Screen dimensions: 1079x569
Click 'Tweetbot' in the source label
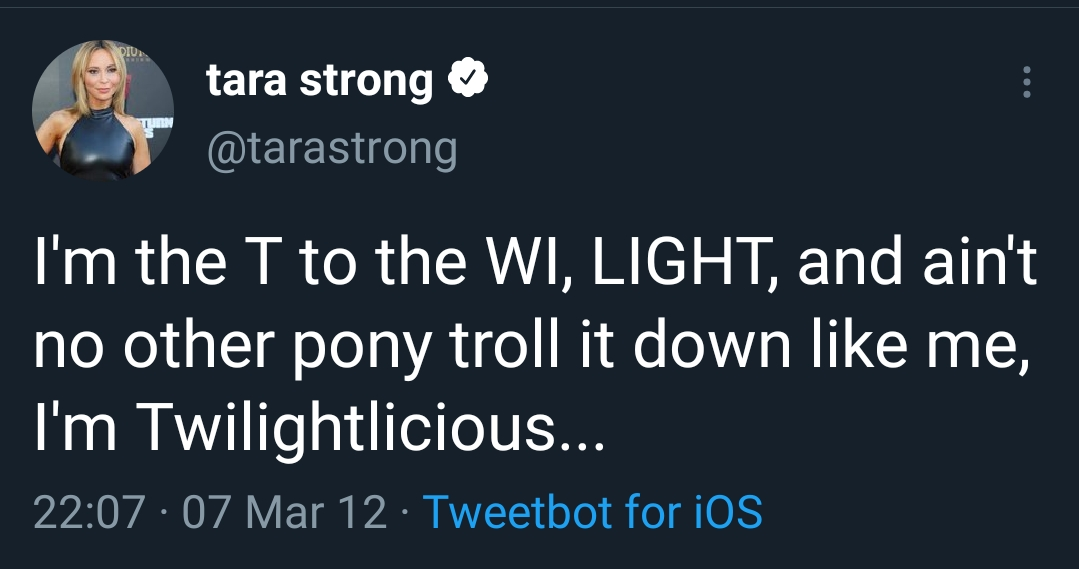point(518,512)
